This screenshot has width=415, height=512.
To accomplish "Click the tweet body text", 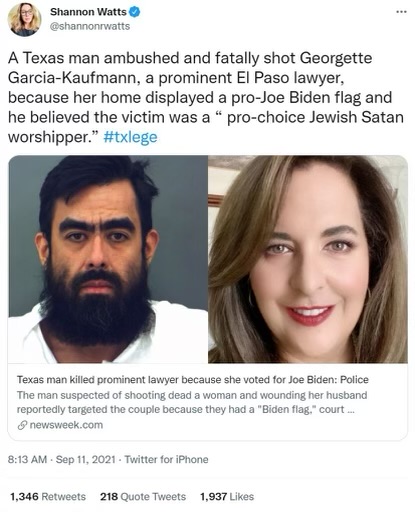I will point(206,97).
